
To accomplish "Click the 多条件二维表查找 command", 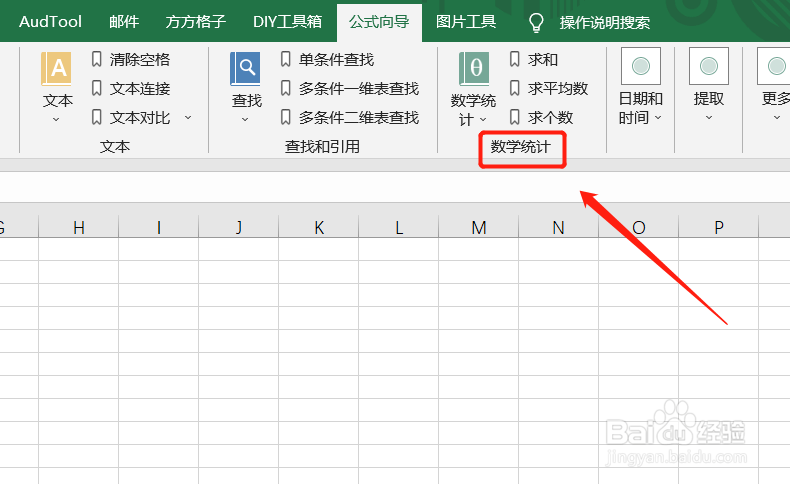I will (x=359, y=117).
